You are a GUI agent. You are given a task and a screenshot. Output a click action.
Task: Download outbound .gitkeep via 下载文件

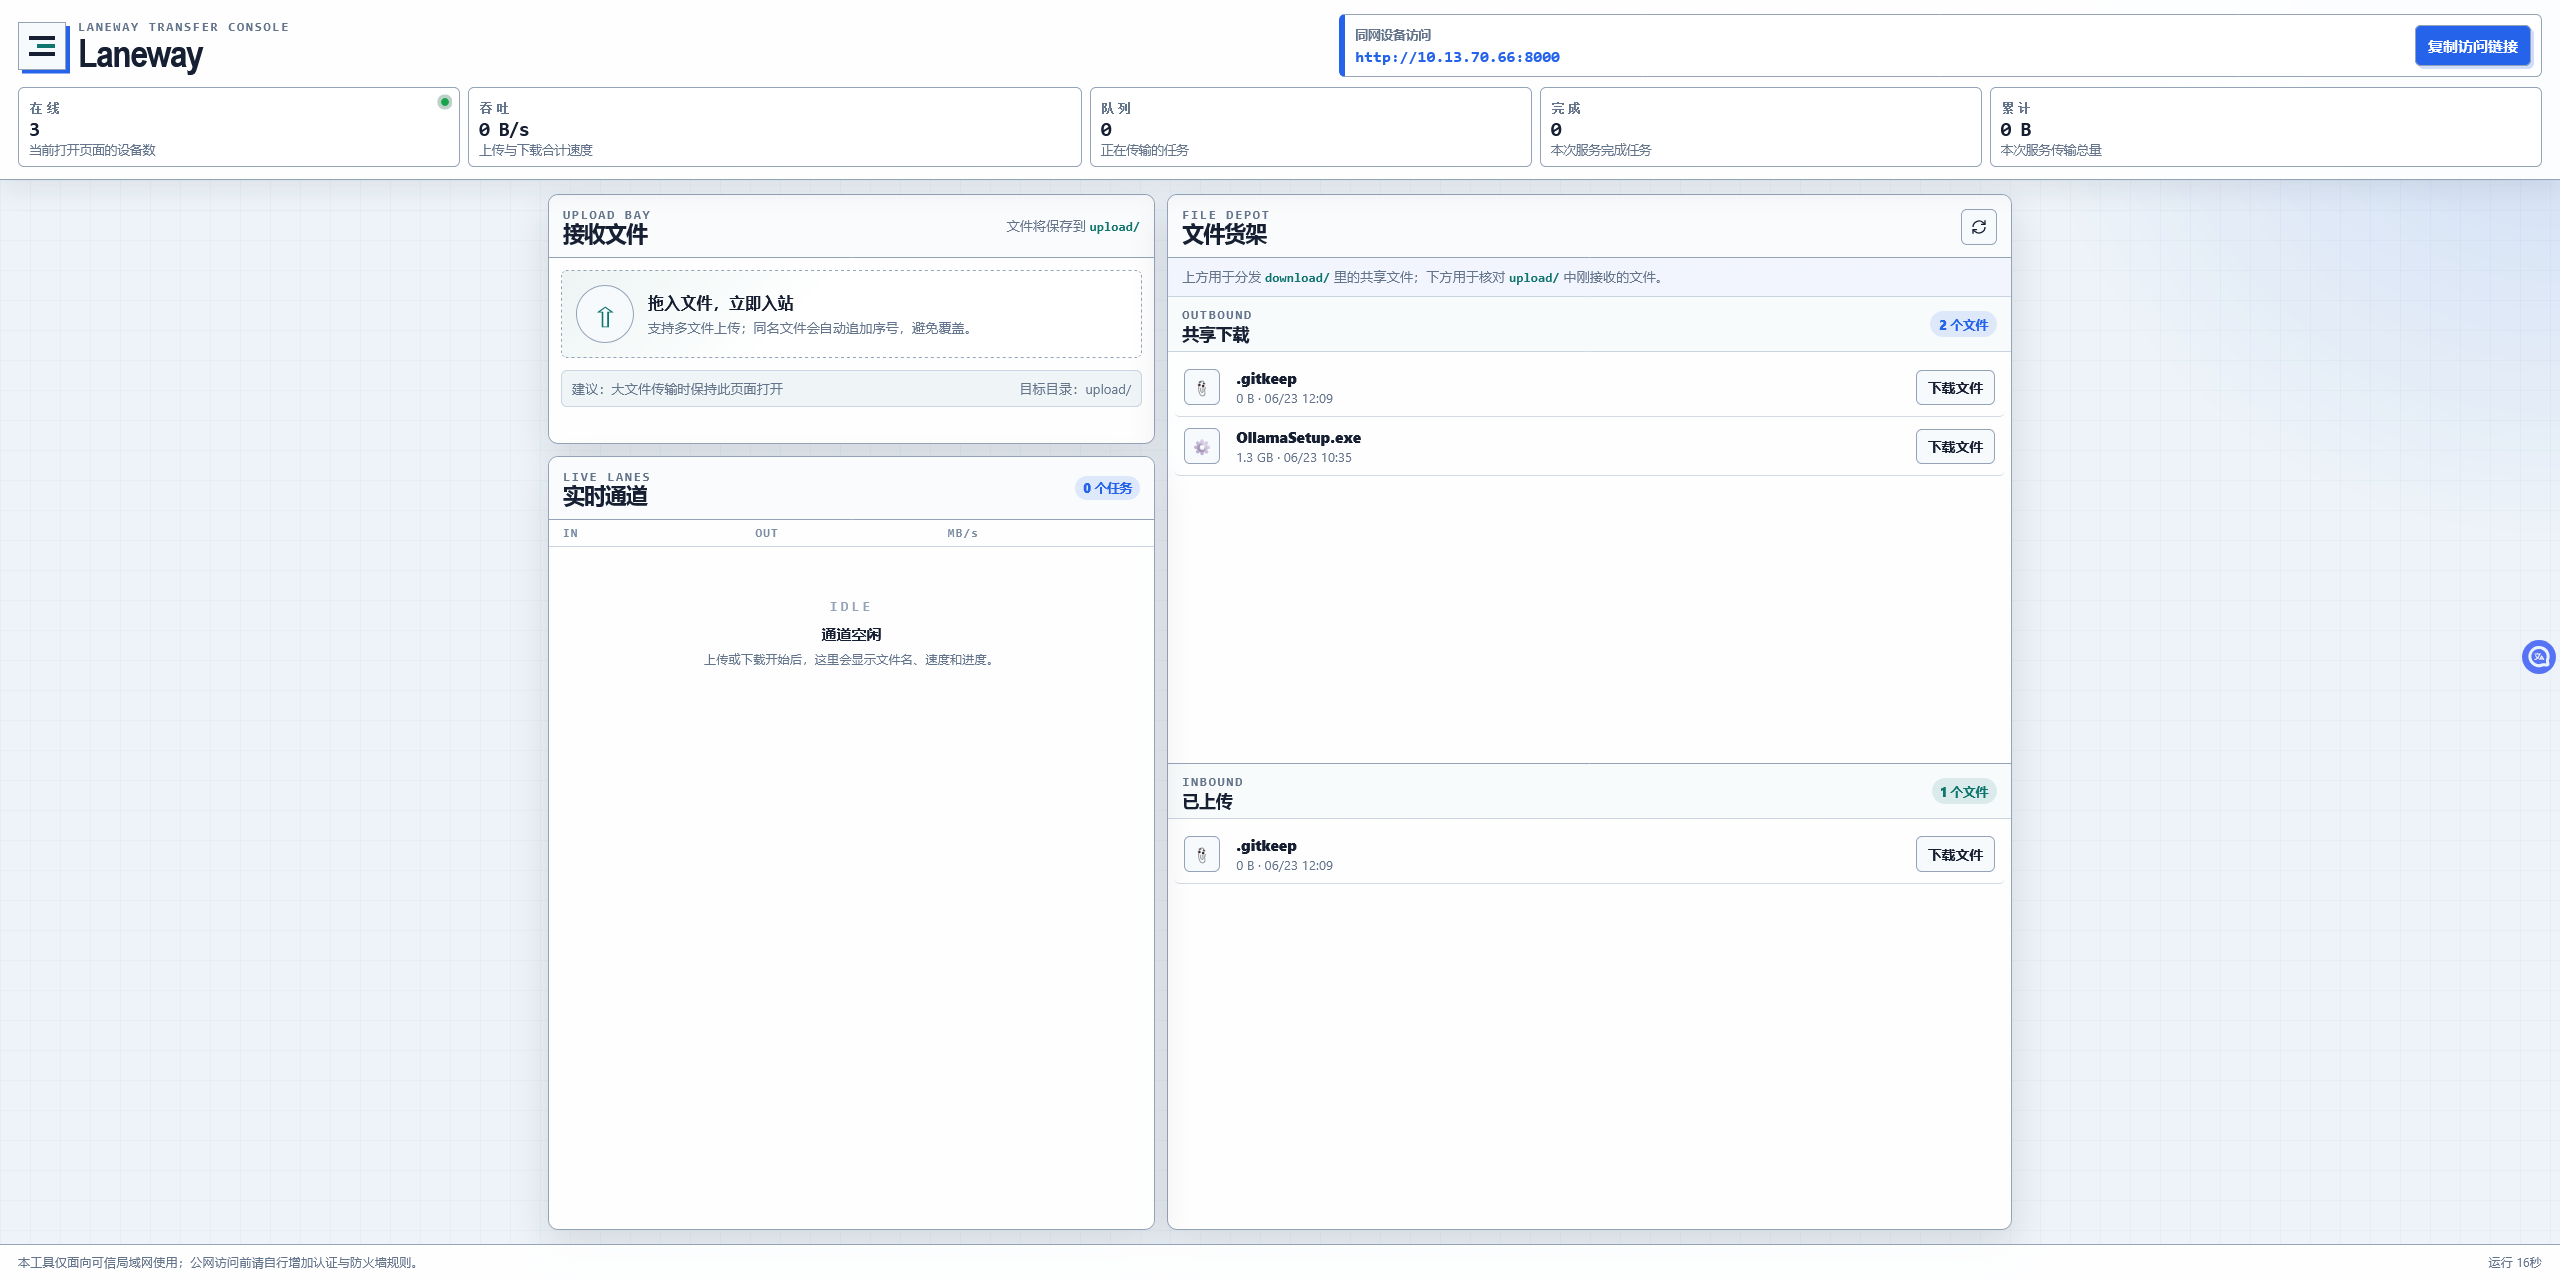click(1955, 387)
